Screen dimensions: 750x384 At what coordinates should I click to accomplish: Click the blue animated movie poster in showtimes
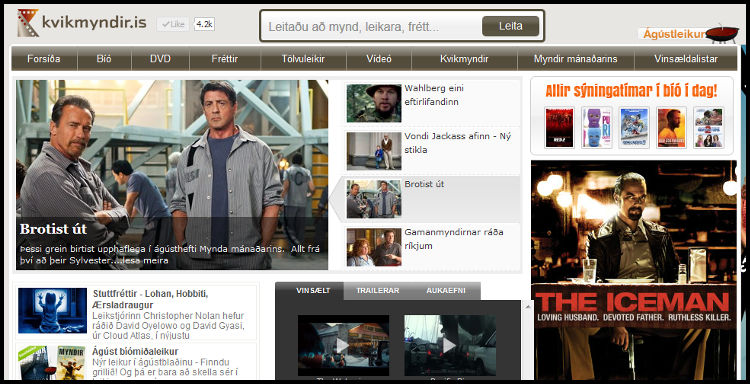pyautogui.click(x=634, y=128)
